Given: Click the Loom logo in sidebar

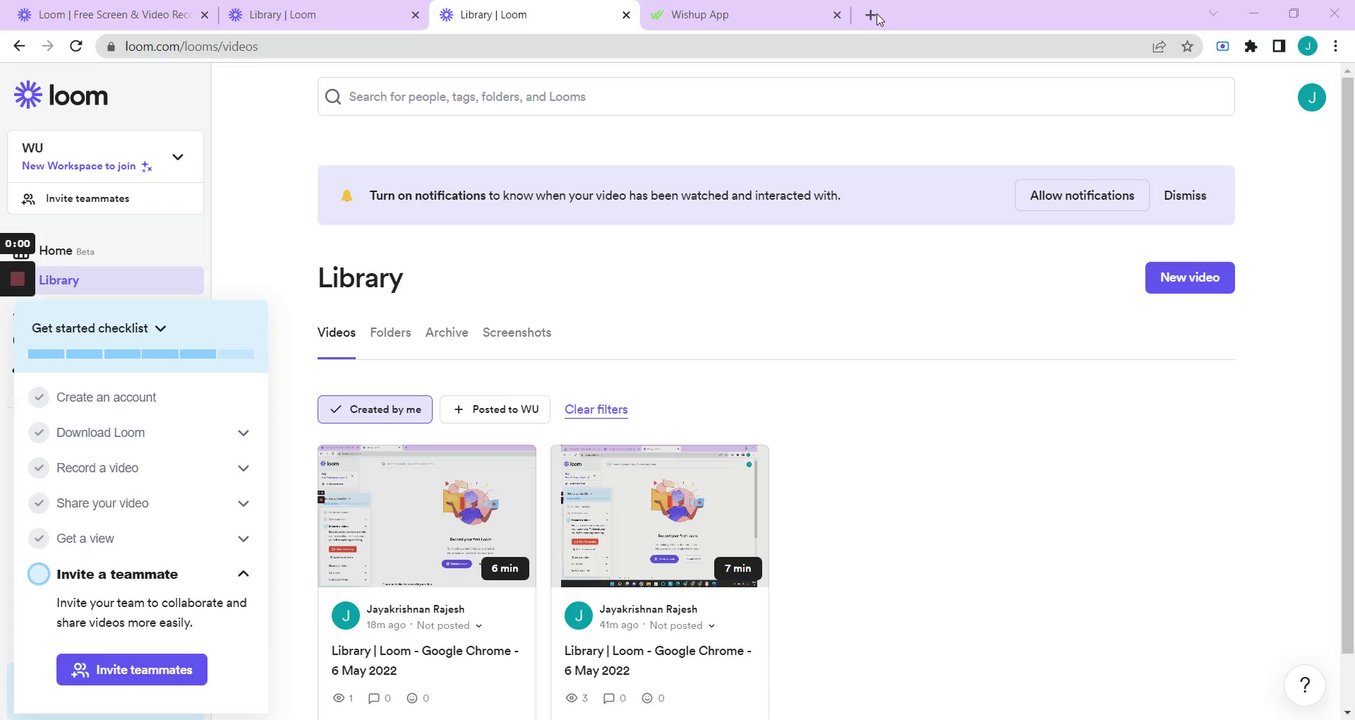Looking at the screenshot, I should tap(61, 95).
